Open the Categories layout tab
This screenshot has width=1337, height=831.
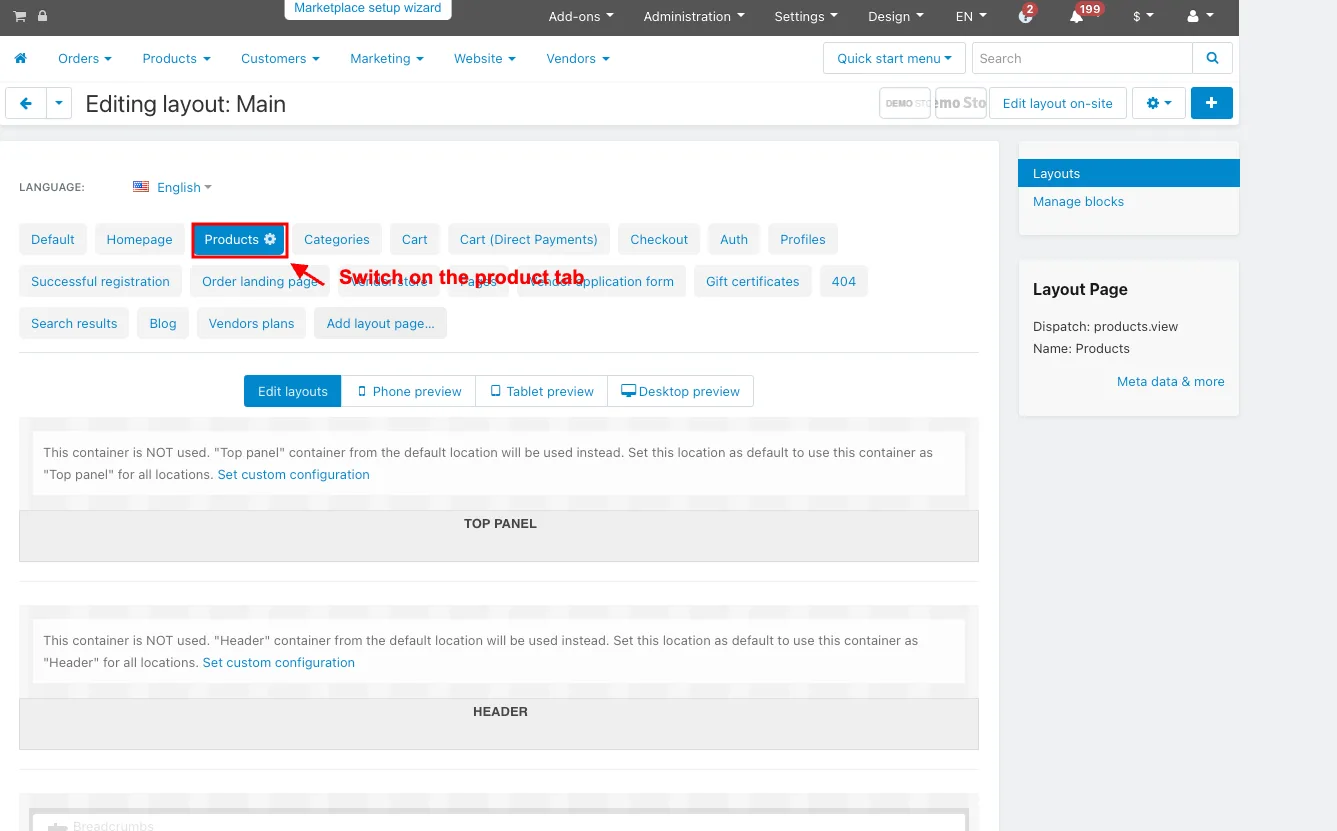point(337,239)
